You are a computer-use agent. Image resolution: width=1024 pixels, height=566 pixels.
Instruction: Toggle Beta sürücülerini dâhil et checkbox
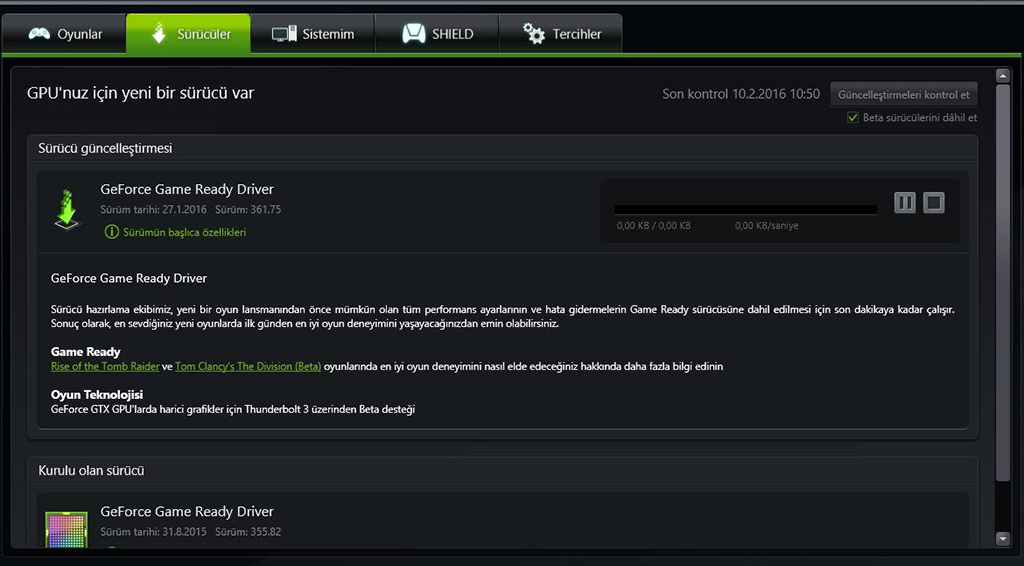(x=852, y=118)
